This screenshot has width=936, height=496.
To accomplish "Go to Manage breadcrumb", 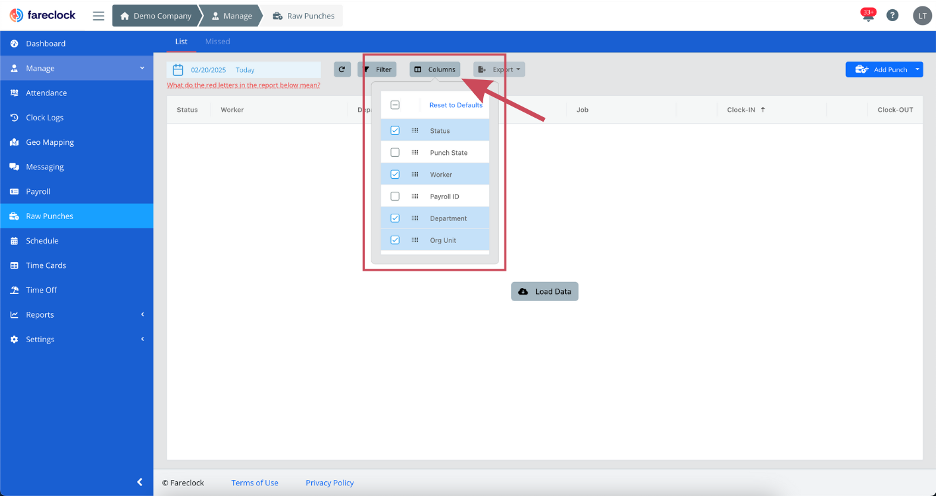I will tap(232, 16).
